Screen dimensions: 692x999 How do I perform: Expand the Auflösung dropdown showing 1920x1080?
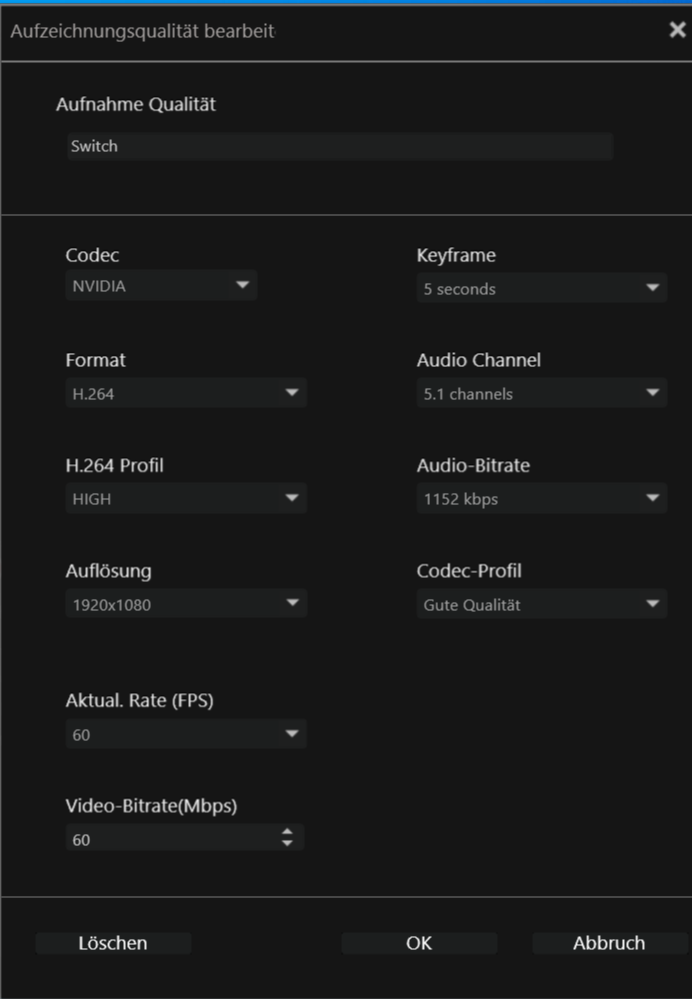tap(185, 604)
